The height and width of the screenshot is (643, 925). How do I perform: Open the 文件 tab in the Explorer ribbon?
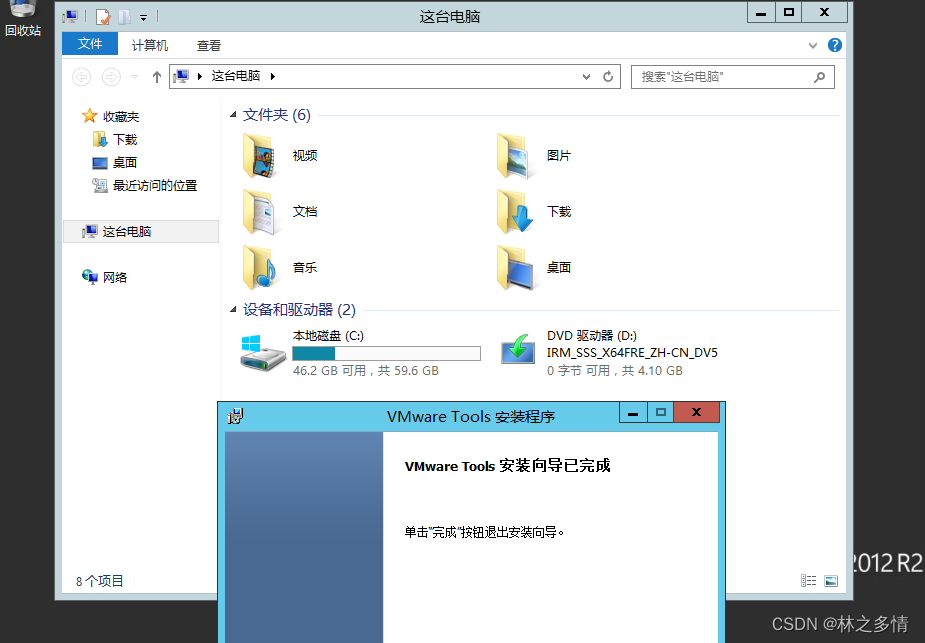tap(90, 44)
